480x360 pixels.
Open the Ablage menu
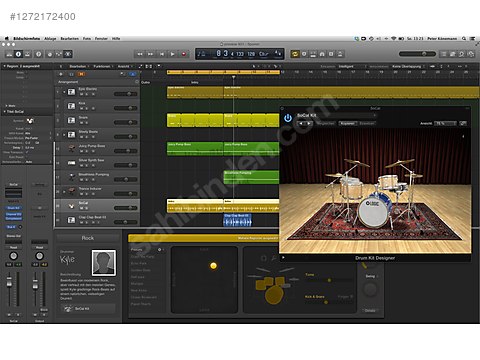tap(50, 39)
